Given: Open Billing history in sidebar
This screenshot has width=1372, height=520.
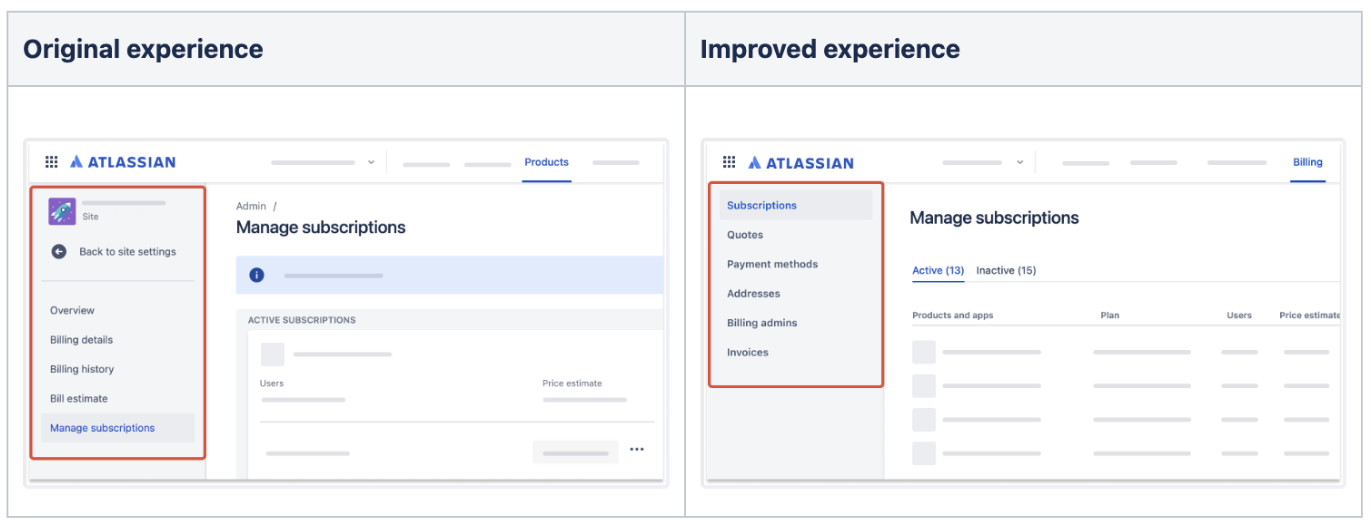Looking at the screenshot, I should [82, 369].
